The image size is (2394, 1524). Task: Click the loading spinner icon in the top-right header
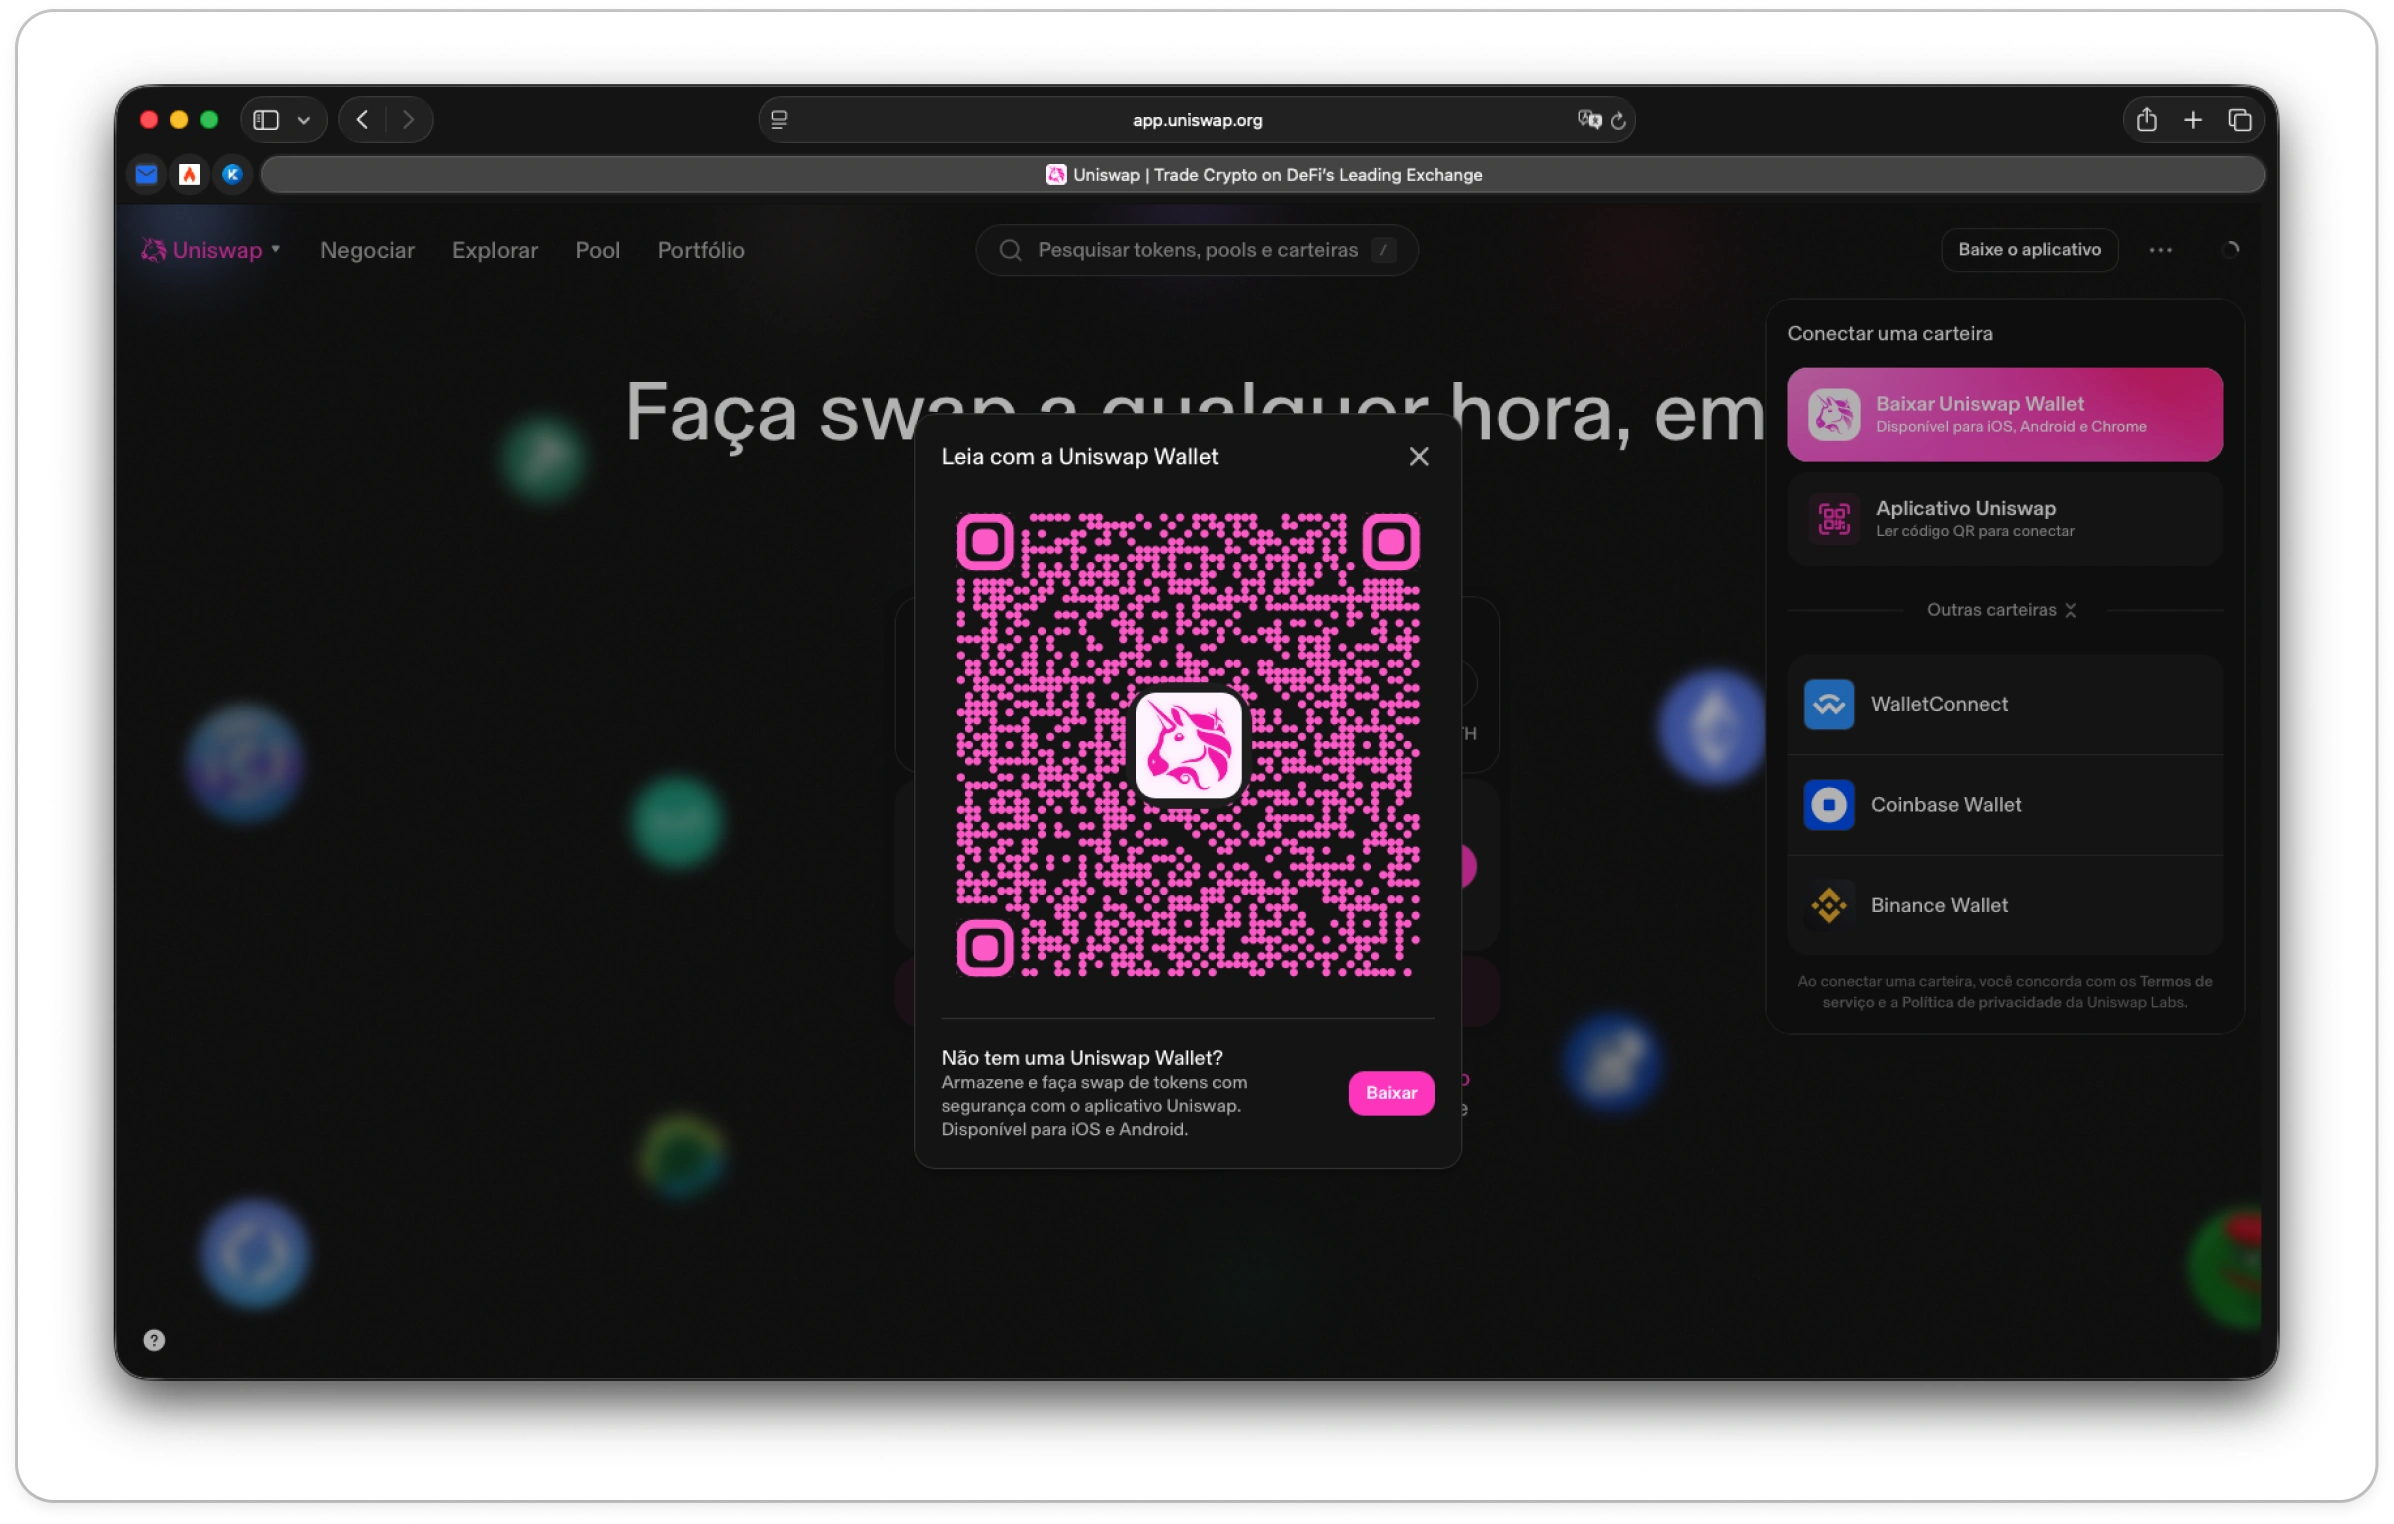point(2230,250)
